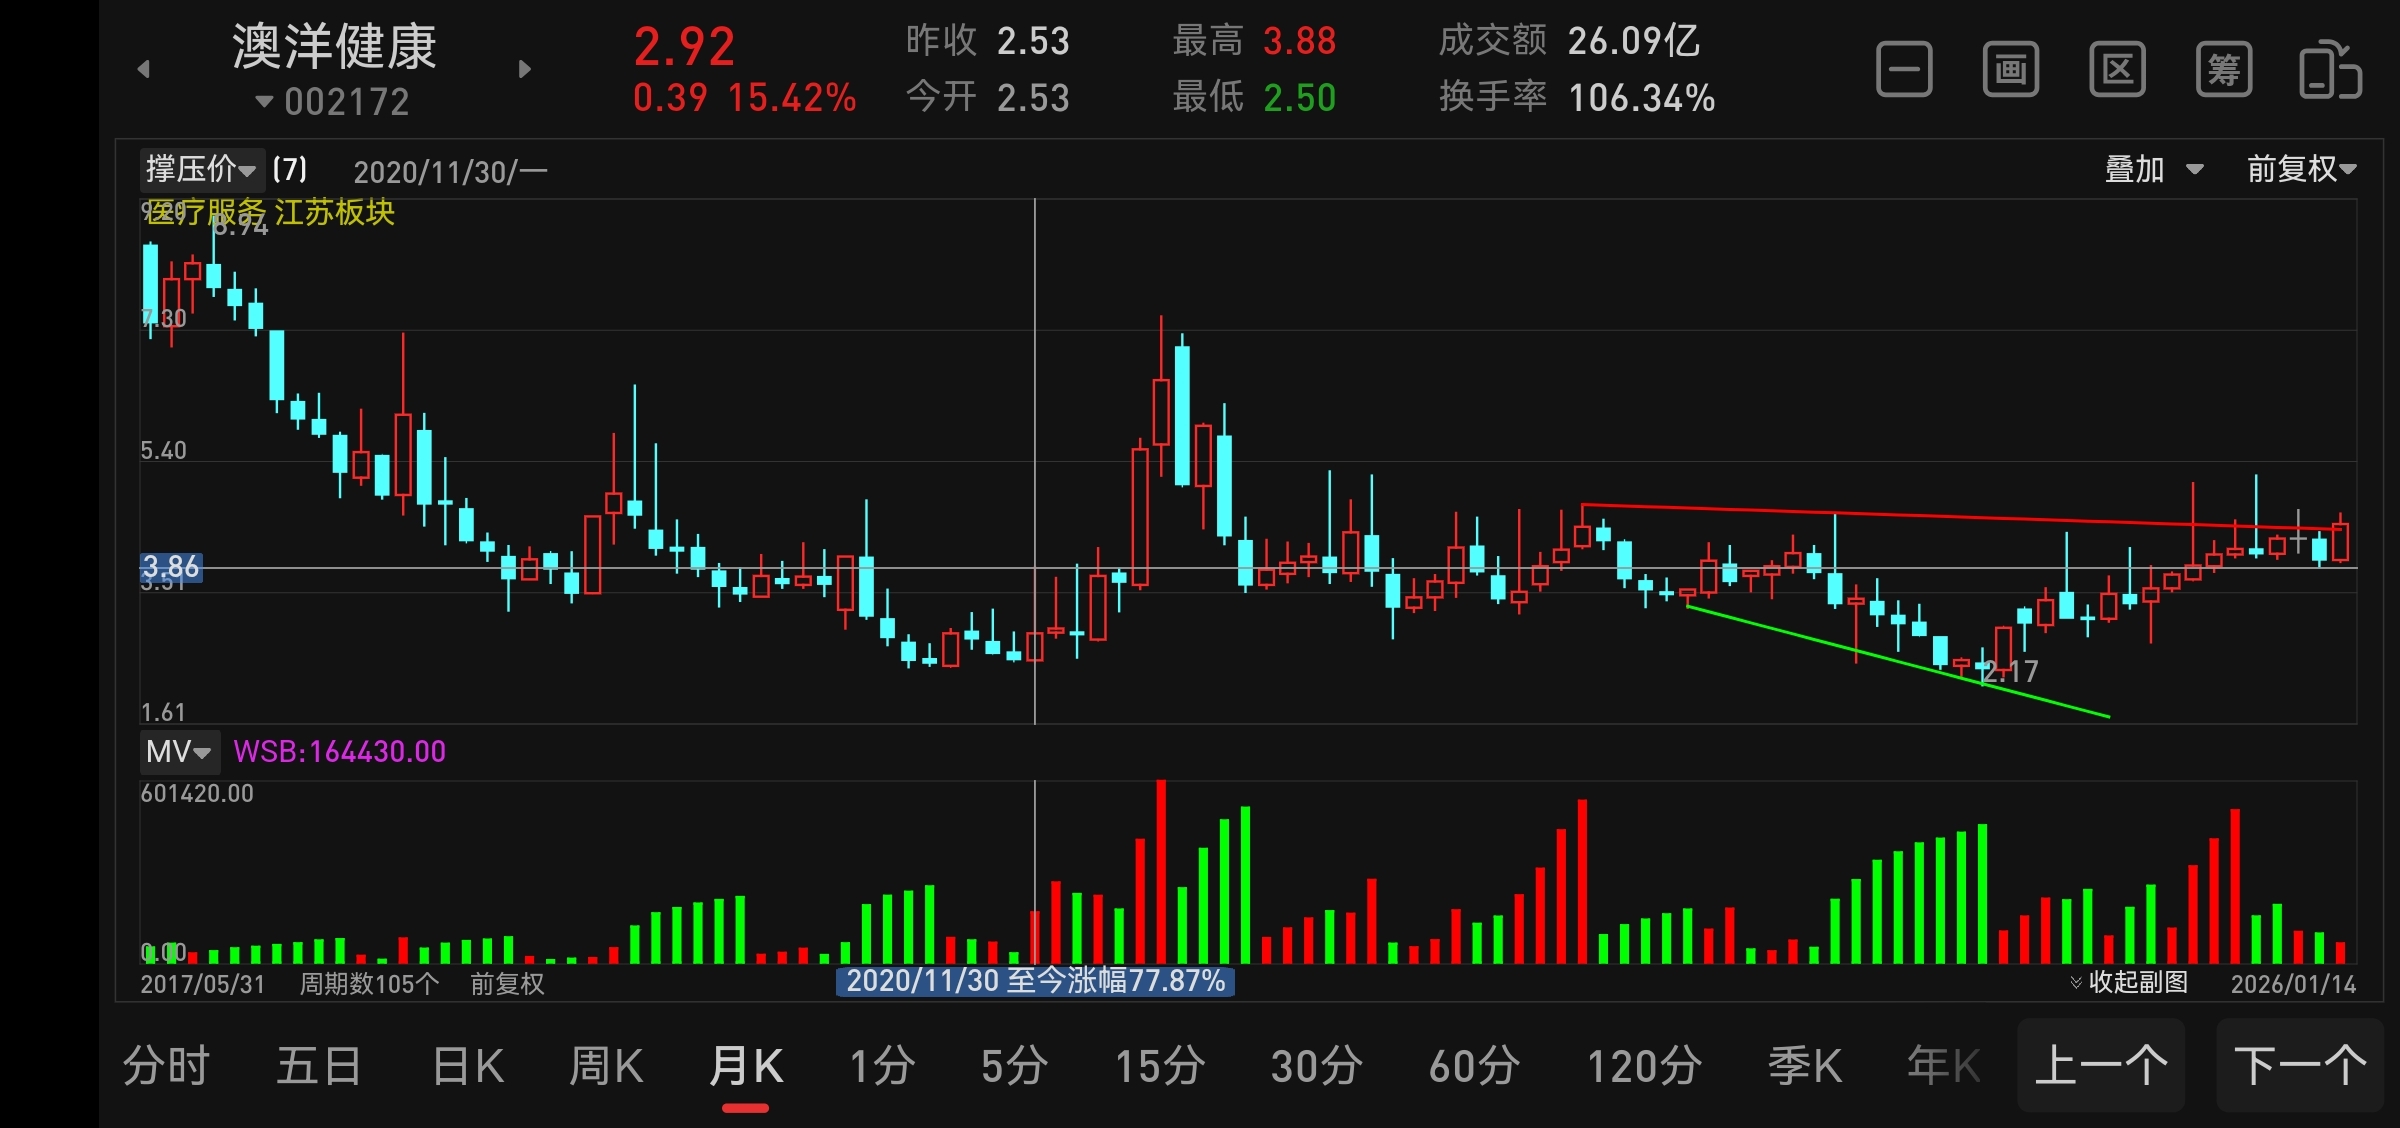Open the 筹 chip distribution icon
This screenshot has width=2400, height=1128.
click(2224, 70)
